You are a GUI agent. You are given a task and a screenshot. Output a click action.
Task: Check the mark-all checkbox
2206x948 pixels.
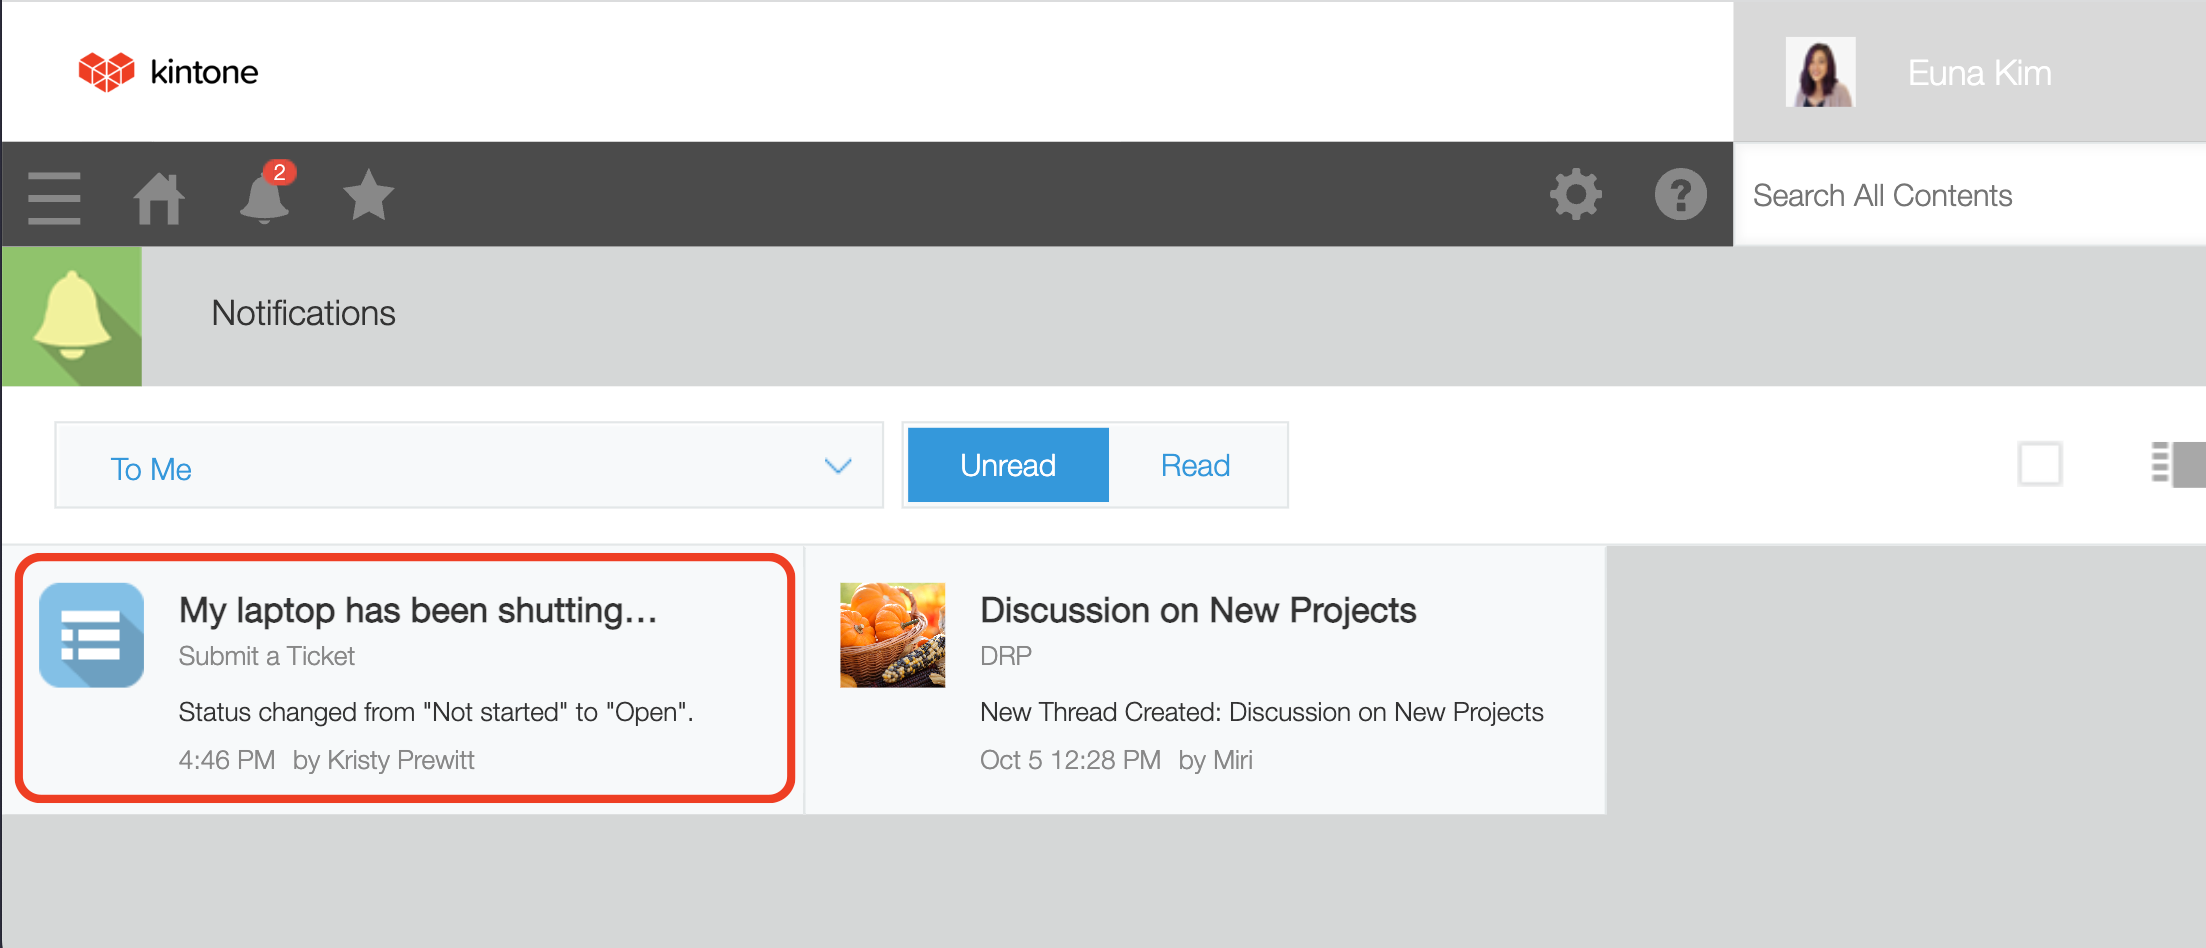[2039, 464]
